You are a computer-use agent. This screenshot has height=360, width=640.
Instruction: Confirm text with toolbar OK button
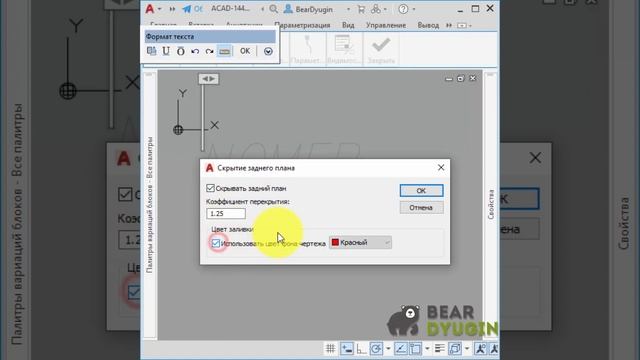pyautogui.click(x=245, y=51)
